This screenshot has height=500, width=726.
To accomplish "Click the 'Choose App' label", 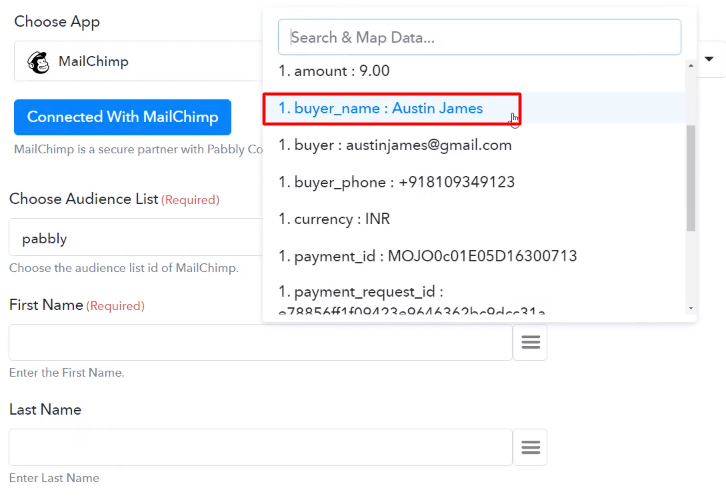I will click(x=57, y=22).
